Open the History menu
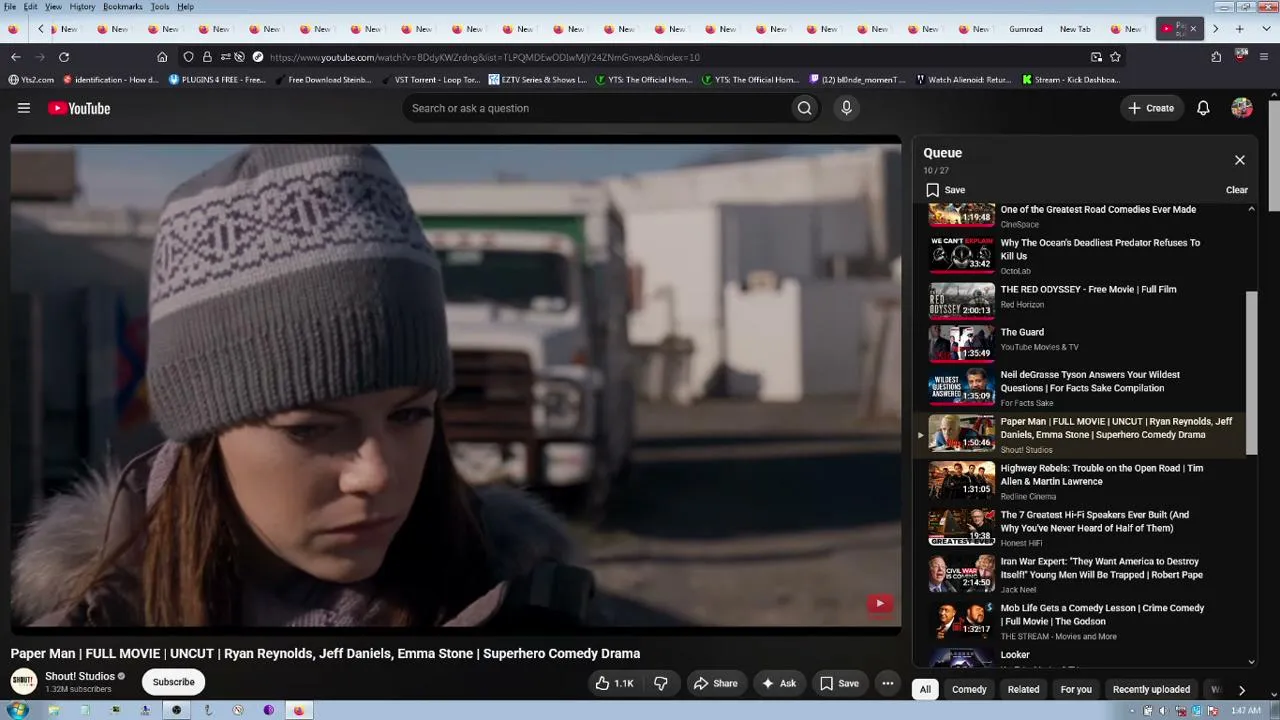Viewport: 1280px width, 720px height. coord(82,7)
